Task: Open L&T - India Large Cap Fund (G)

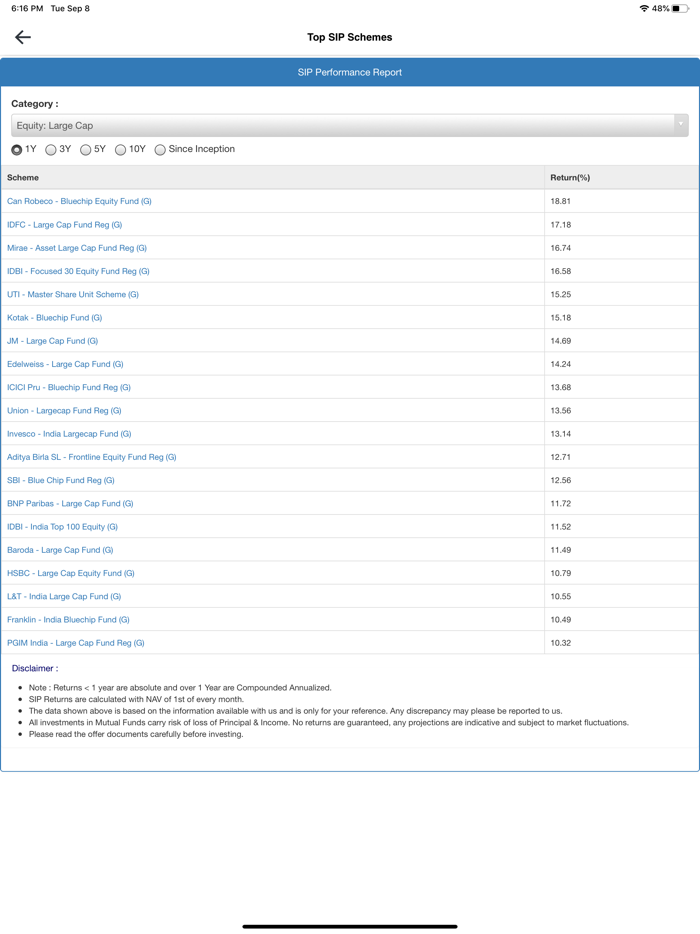Action: coord(64,596)
